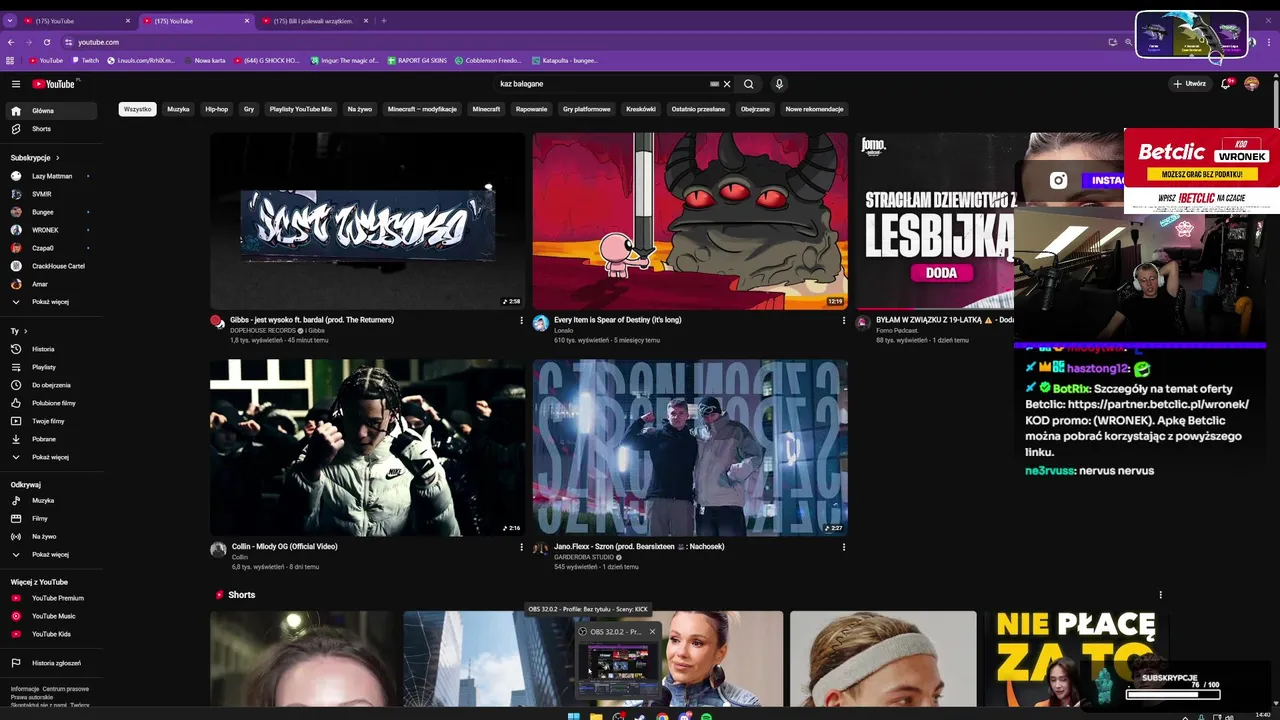This screenshot has width=1280, height=720.
Task: Switch to the first (175) YouTube tab
Action: coord(78,20)
